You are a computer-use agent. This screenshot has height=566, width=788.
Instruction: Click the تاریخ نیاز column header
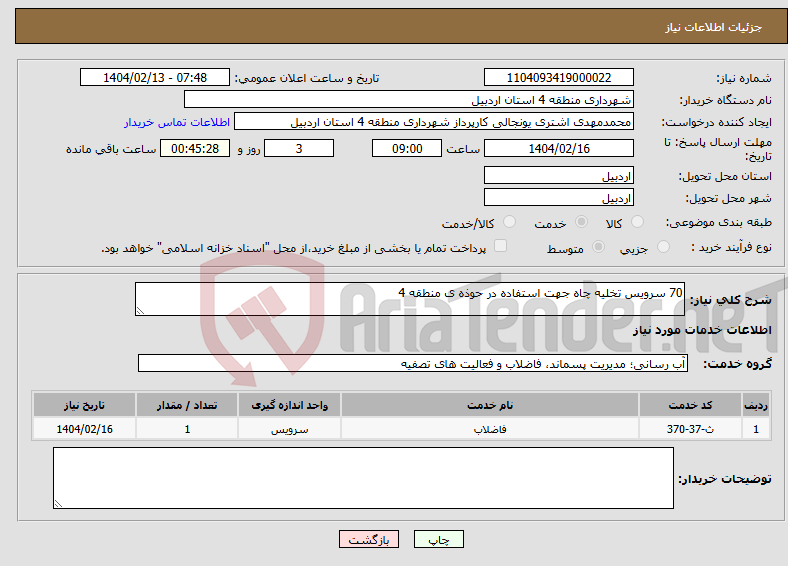84,405
